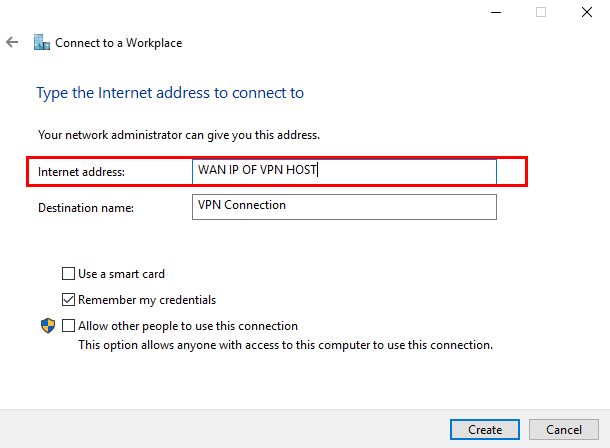Click the security shield icon
Image resolution: width=610 pixels, height=448 pixels.
46,326
